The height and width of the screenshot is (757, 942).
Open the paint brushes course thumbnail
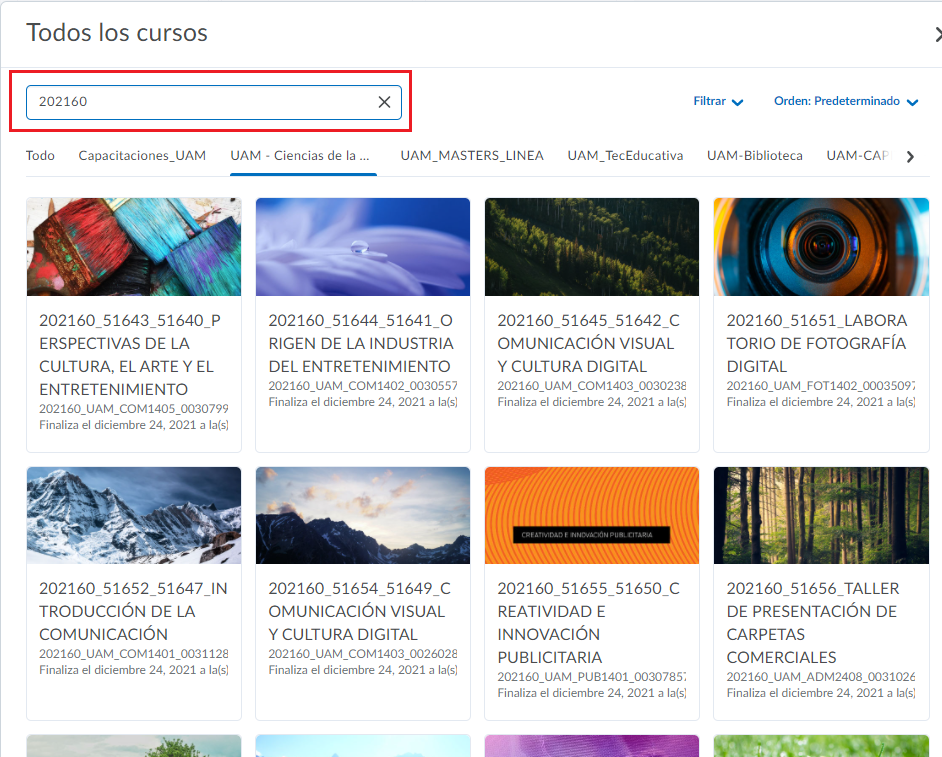click(x=134, y=247)
